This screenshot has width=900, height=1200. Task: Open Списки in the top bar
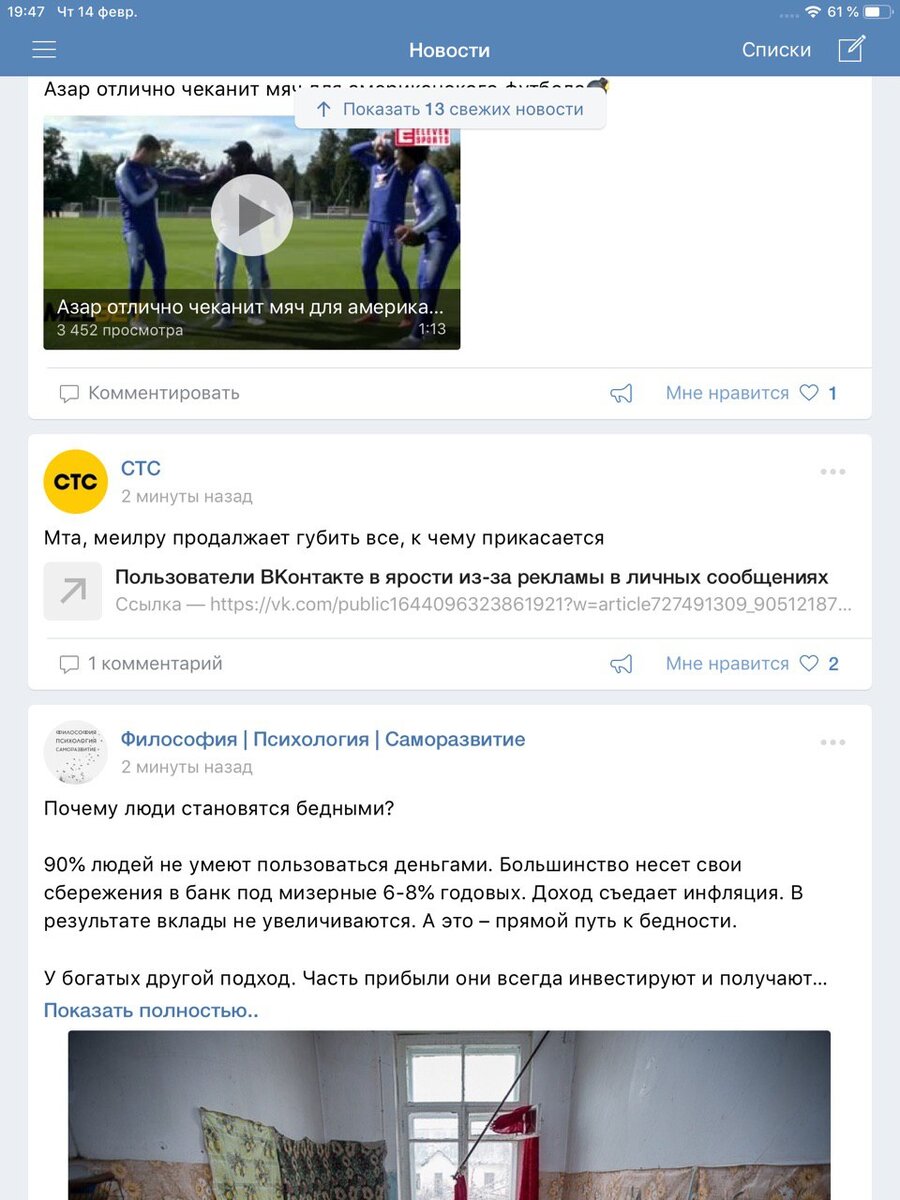click(x=776, y=50)
